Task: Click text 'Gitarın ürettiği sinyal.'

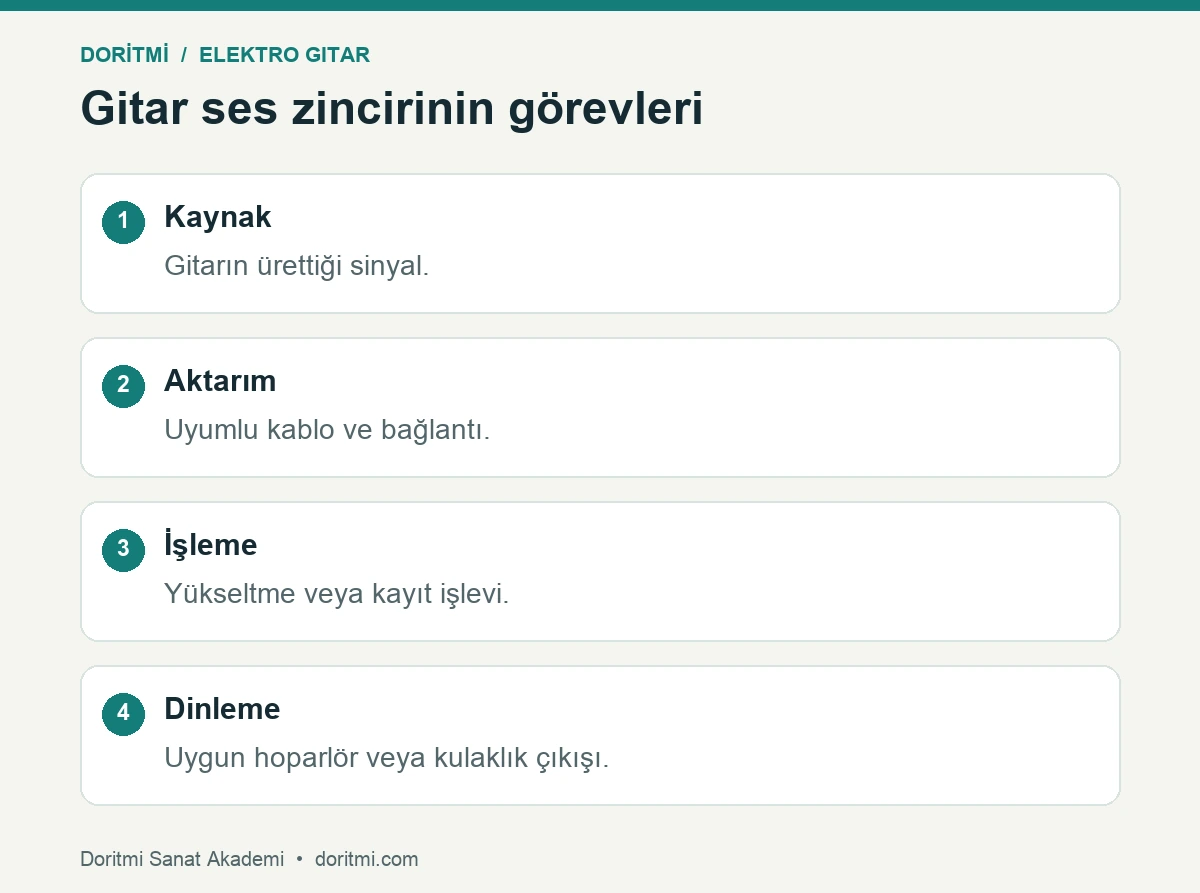Action: (x=296, y=267)
